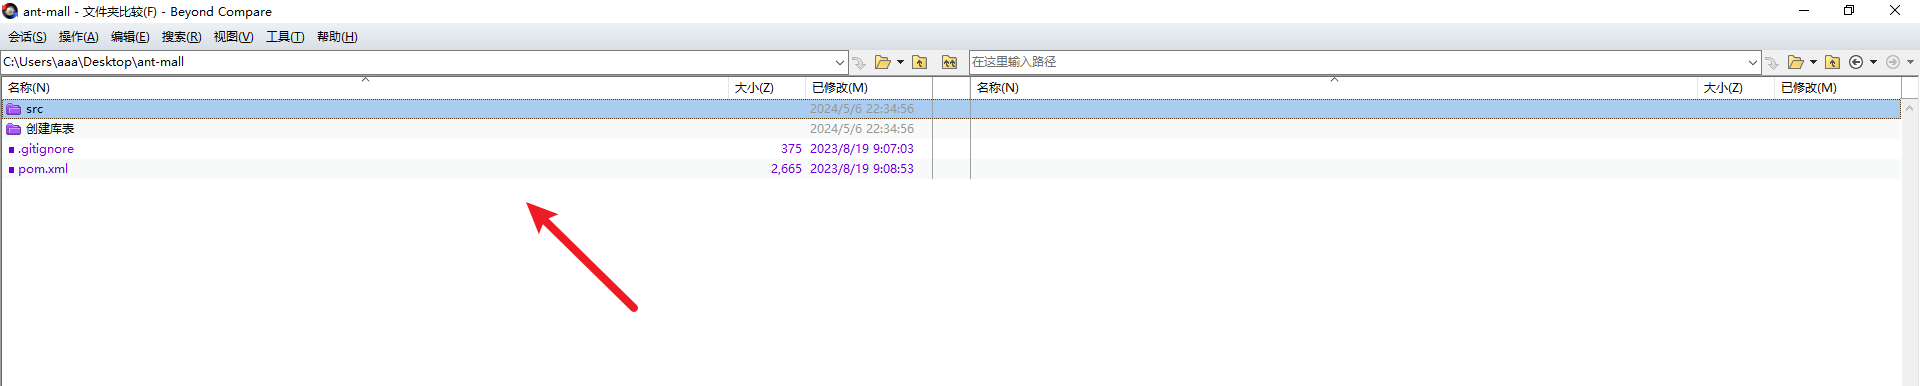Image resolution: width=1920 pixels, height=386 pixels.
Task: Click the 创建库表 modified date 2024/5/6
Action: click(x=861, y=129)
